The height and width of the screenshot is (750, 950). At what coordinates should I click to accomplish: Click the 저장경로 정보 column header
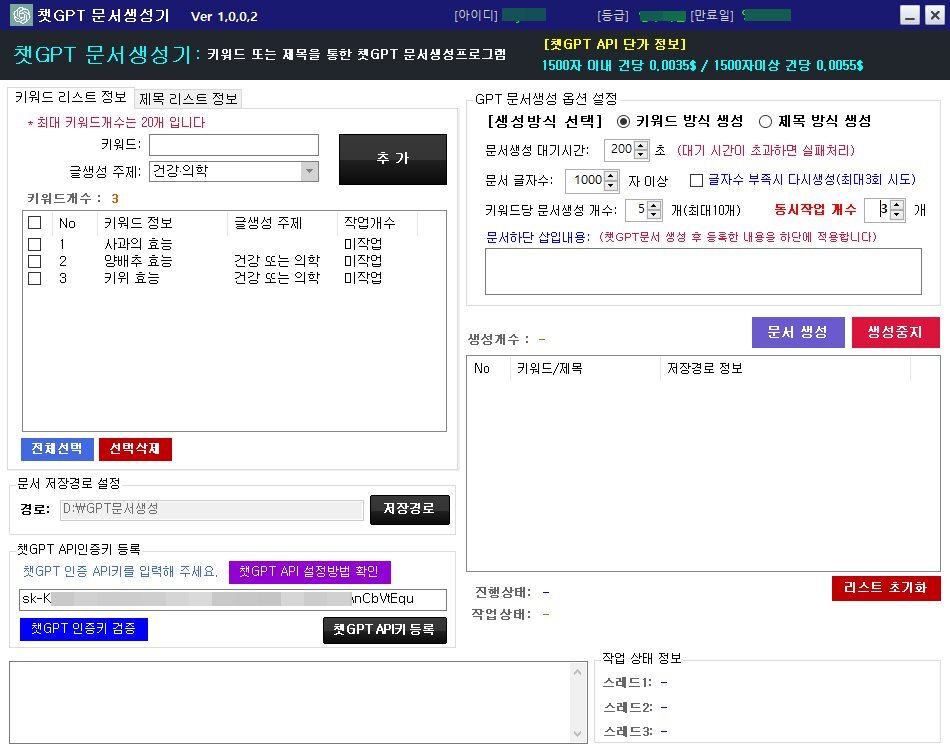785,368
